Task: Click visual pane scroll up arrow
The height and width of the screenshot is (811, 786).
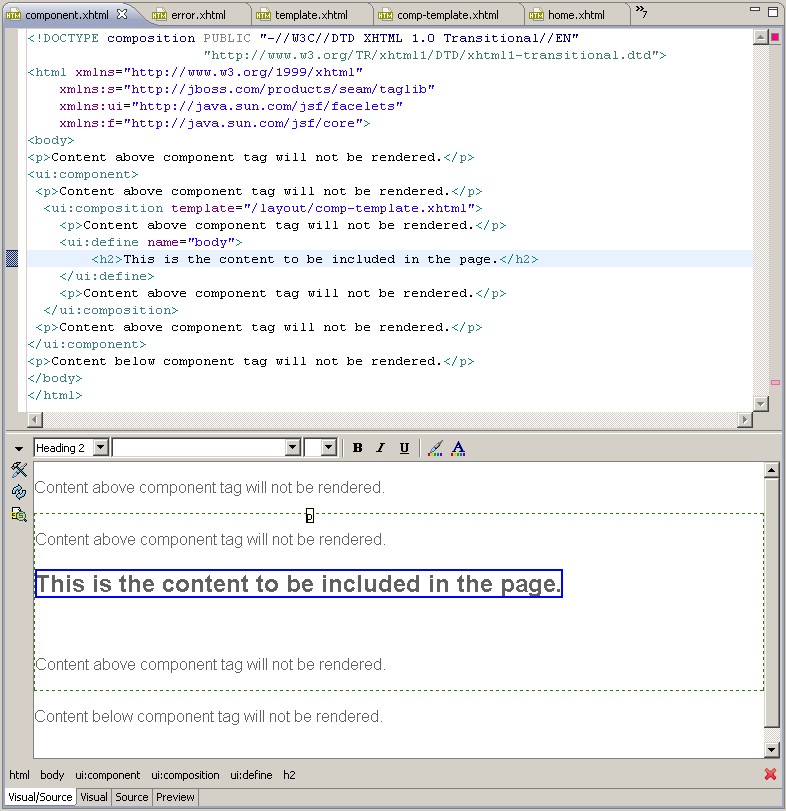Action: [x=772, y=470]
